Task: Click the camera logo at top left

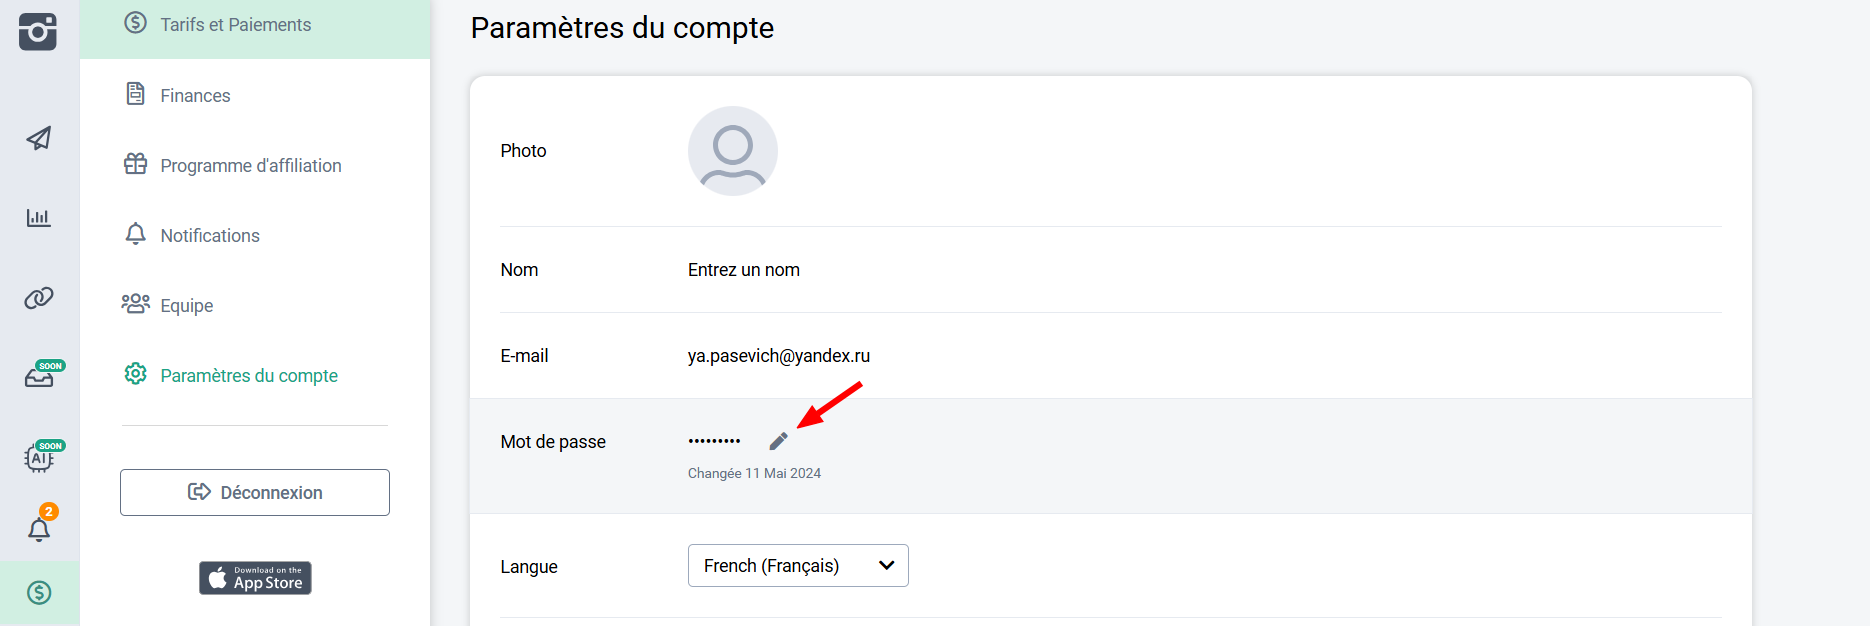Action: tap(38, 32)
